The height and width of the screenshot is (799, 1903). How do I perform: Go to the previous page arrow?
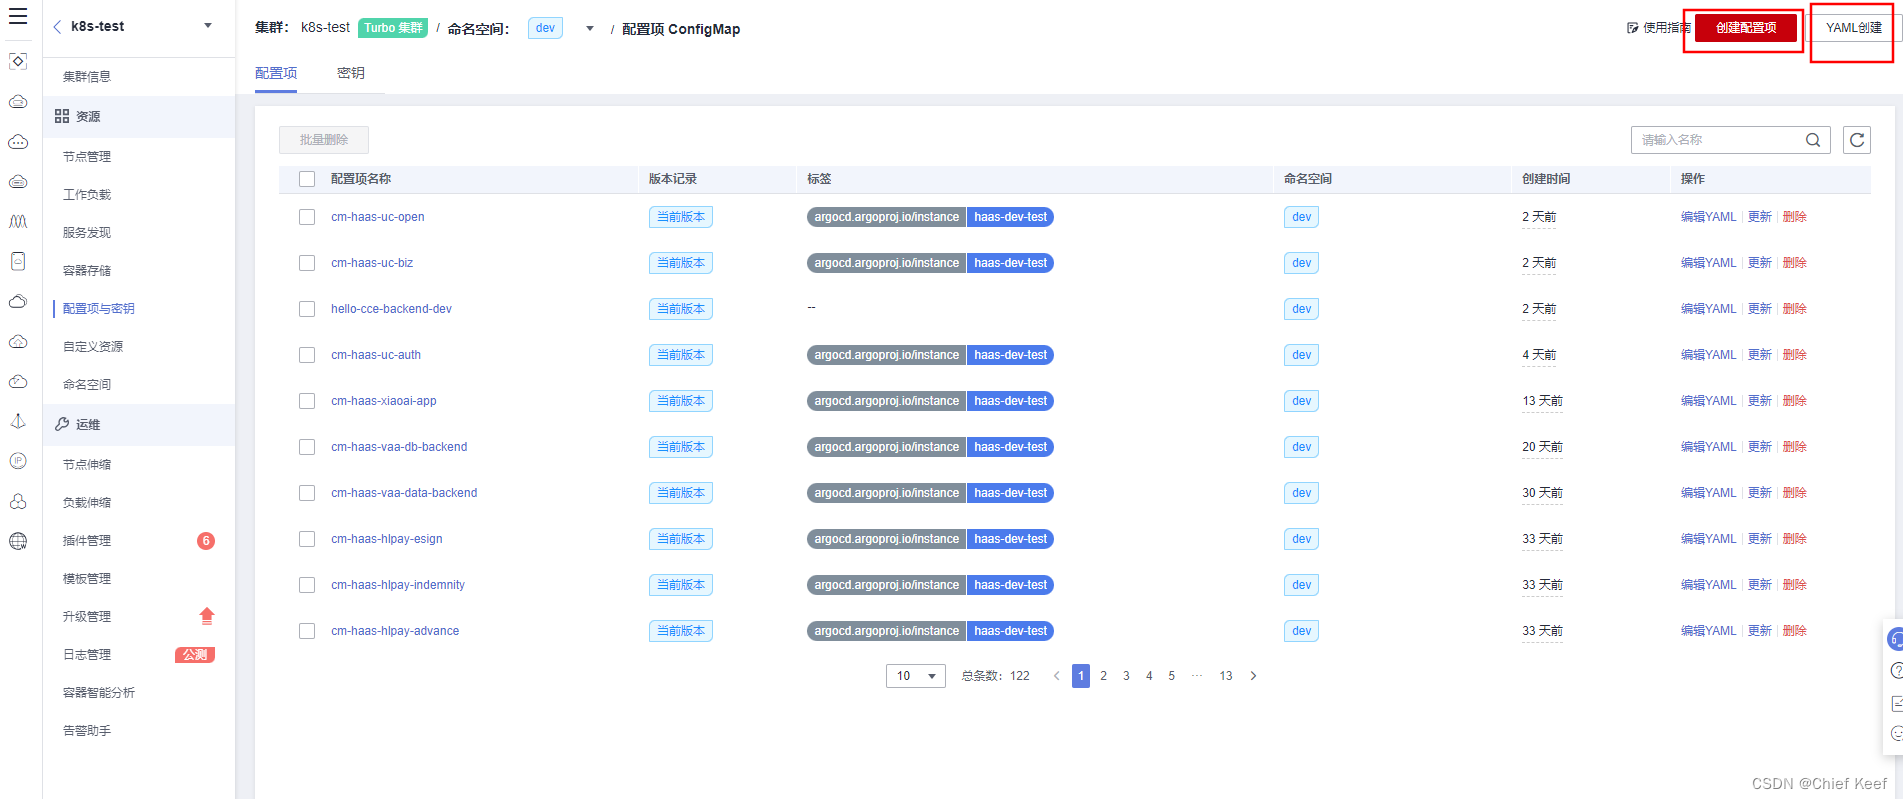[1056, 676]
